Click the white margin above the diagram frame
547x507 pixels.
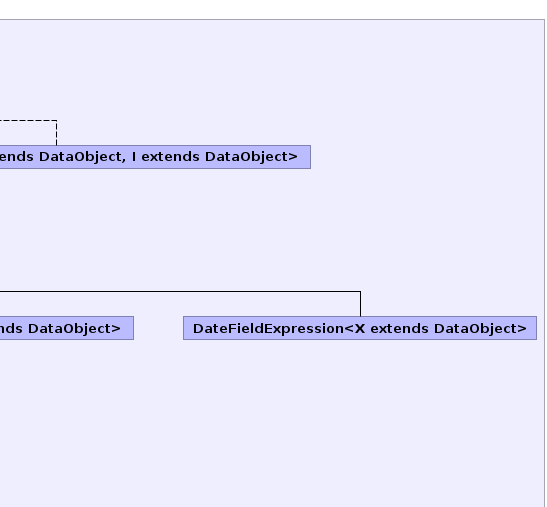(x=274, y=9)
